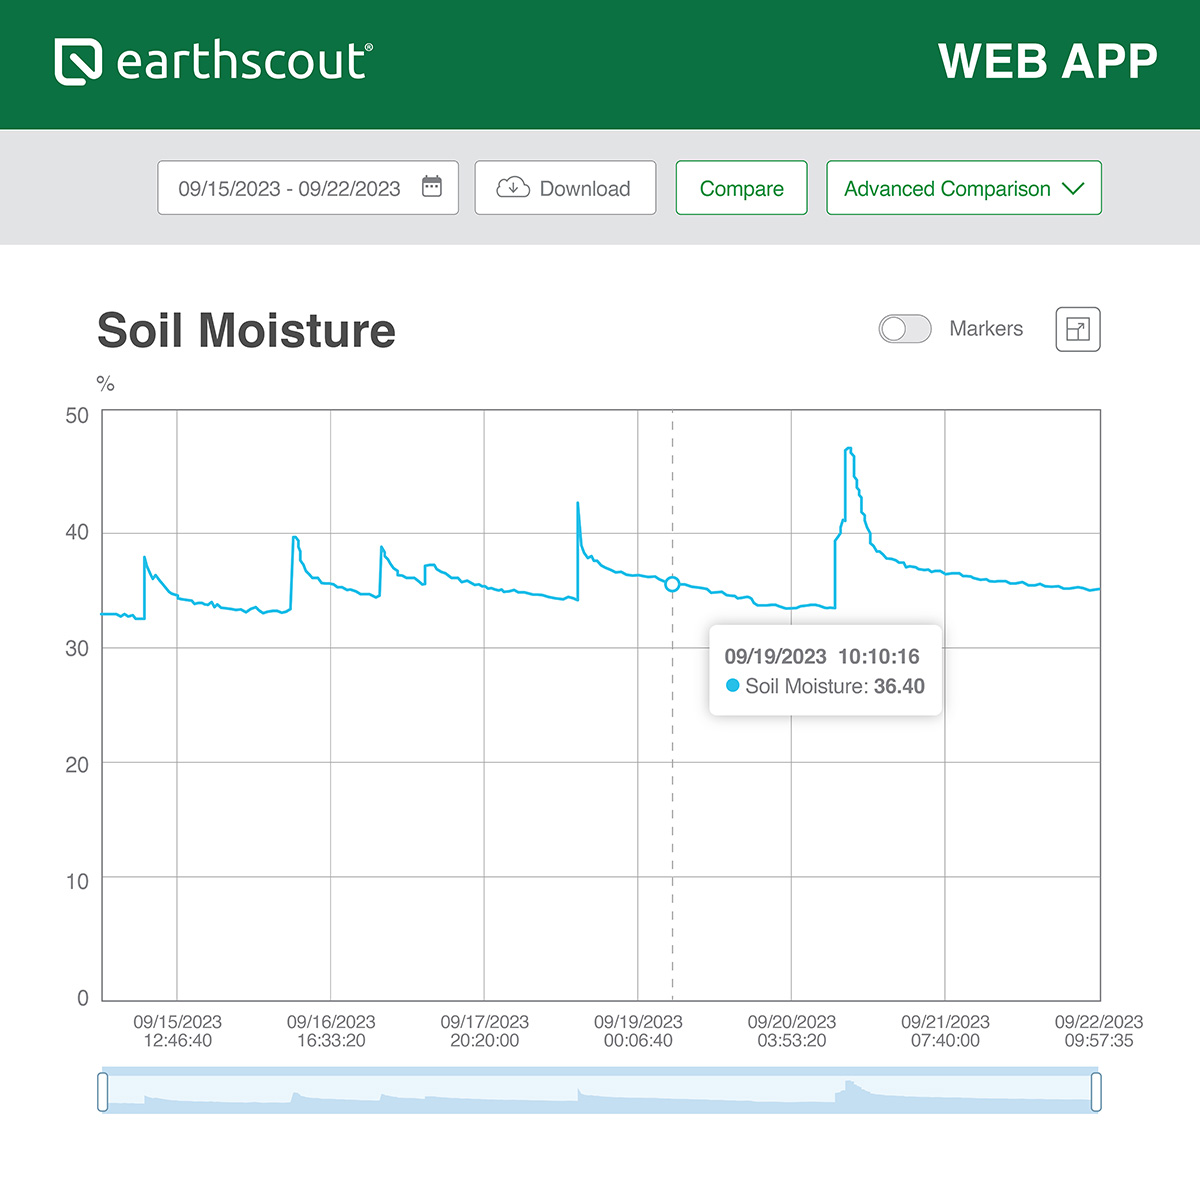The width and height of the screenshot is (1200, 1200).
Task: Expand chart with the fullscreen icon
Action: [x=1077, y=329]
